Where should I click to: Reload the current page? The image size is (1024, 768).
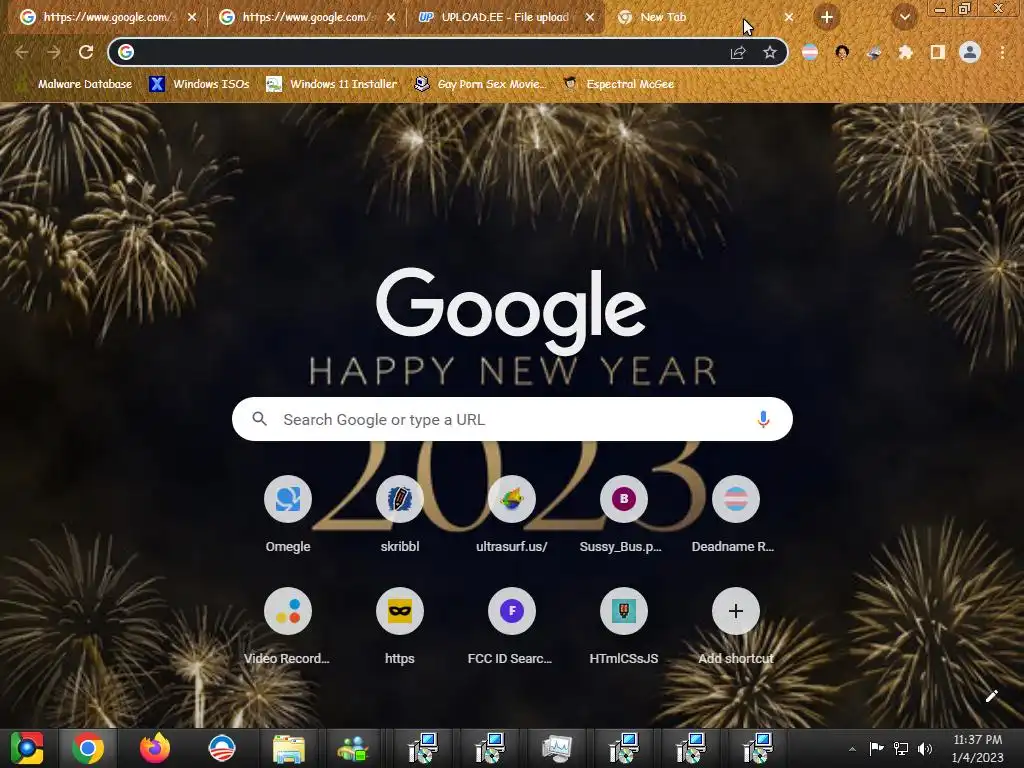coord(86,52)
